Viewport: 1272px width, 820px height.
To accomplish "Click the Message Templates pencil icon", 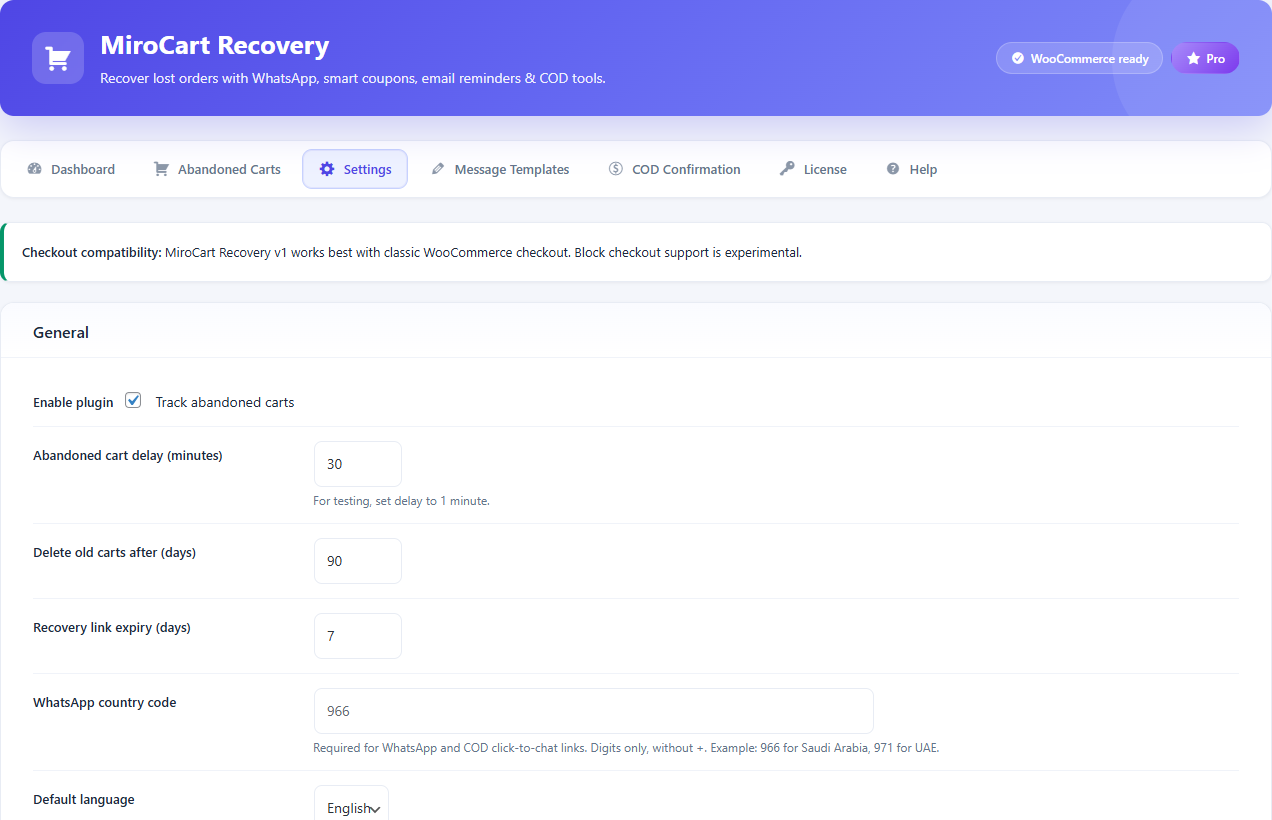I will pos(438,169).
